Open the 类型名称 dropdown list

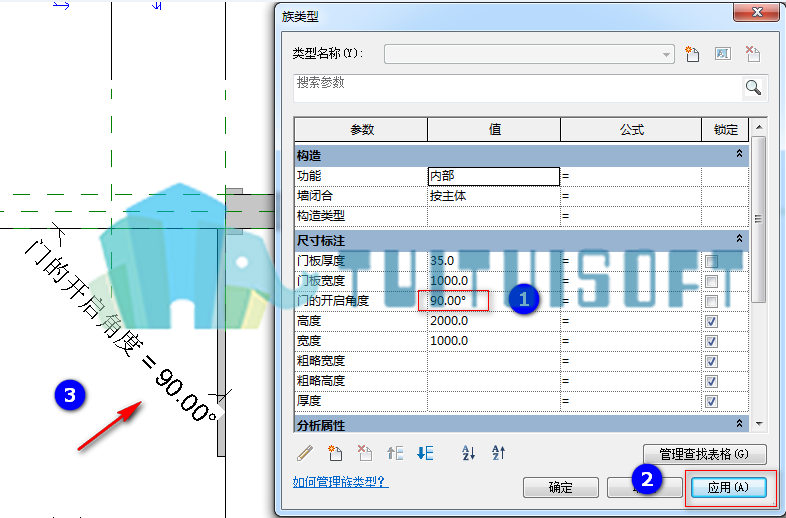tap(666, 54)
